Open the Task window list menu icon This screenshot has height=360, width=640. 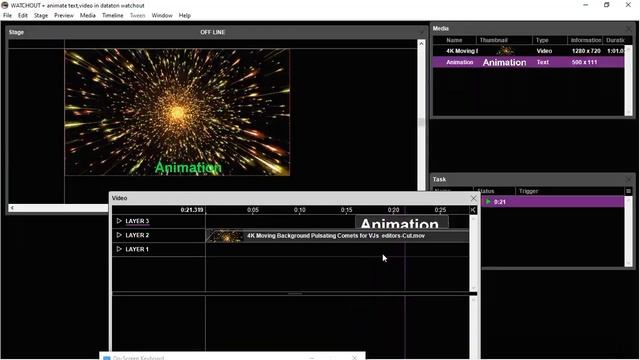[x=628, y=191]
